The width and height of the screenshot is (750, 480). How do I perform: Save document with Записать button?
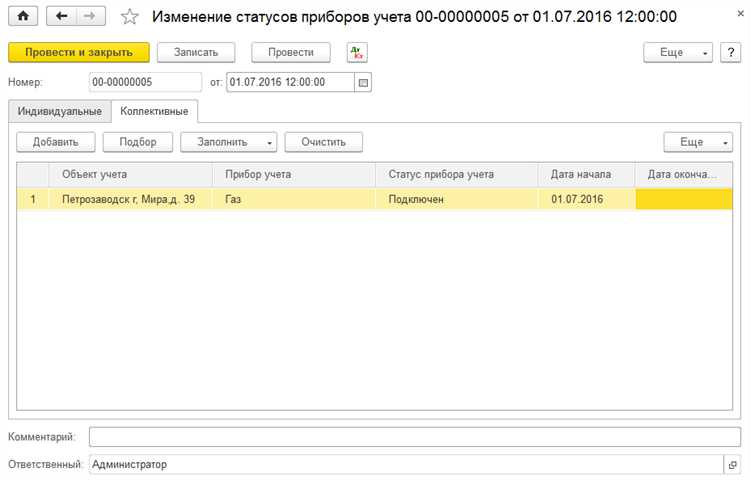point(196,53)
